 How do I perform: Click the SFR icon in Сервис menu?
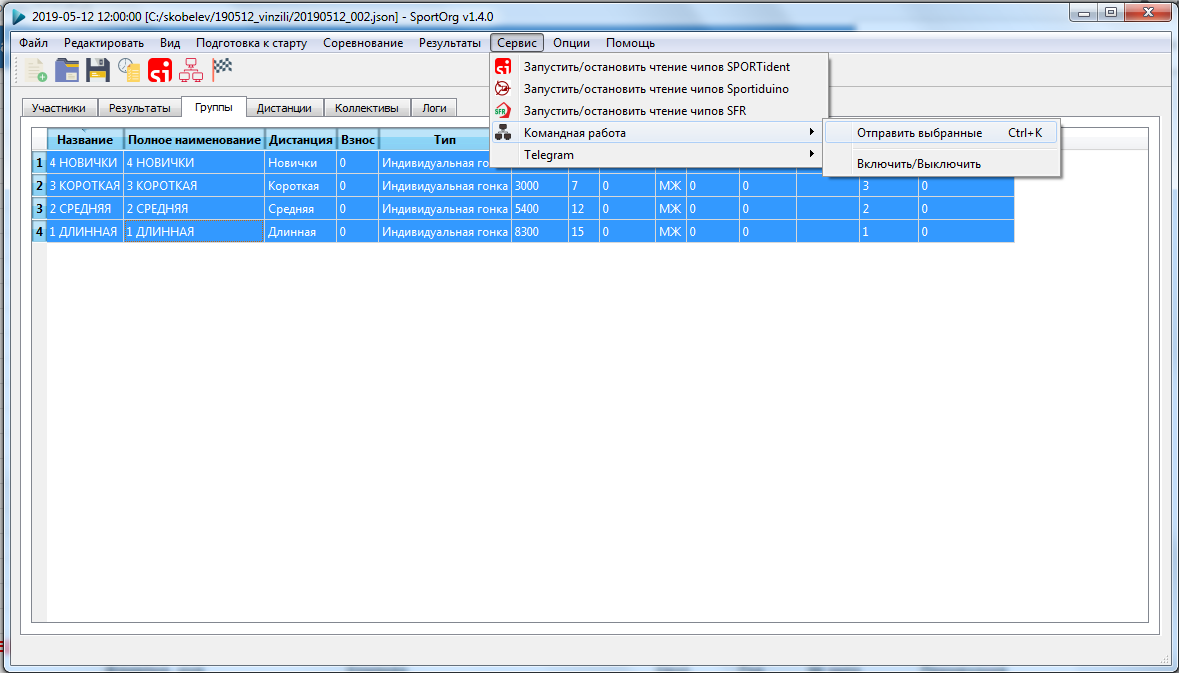click(x=503, y=111)
